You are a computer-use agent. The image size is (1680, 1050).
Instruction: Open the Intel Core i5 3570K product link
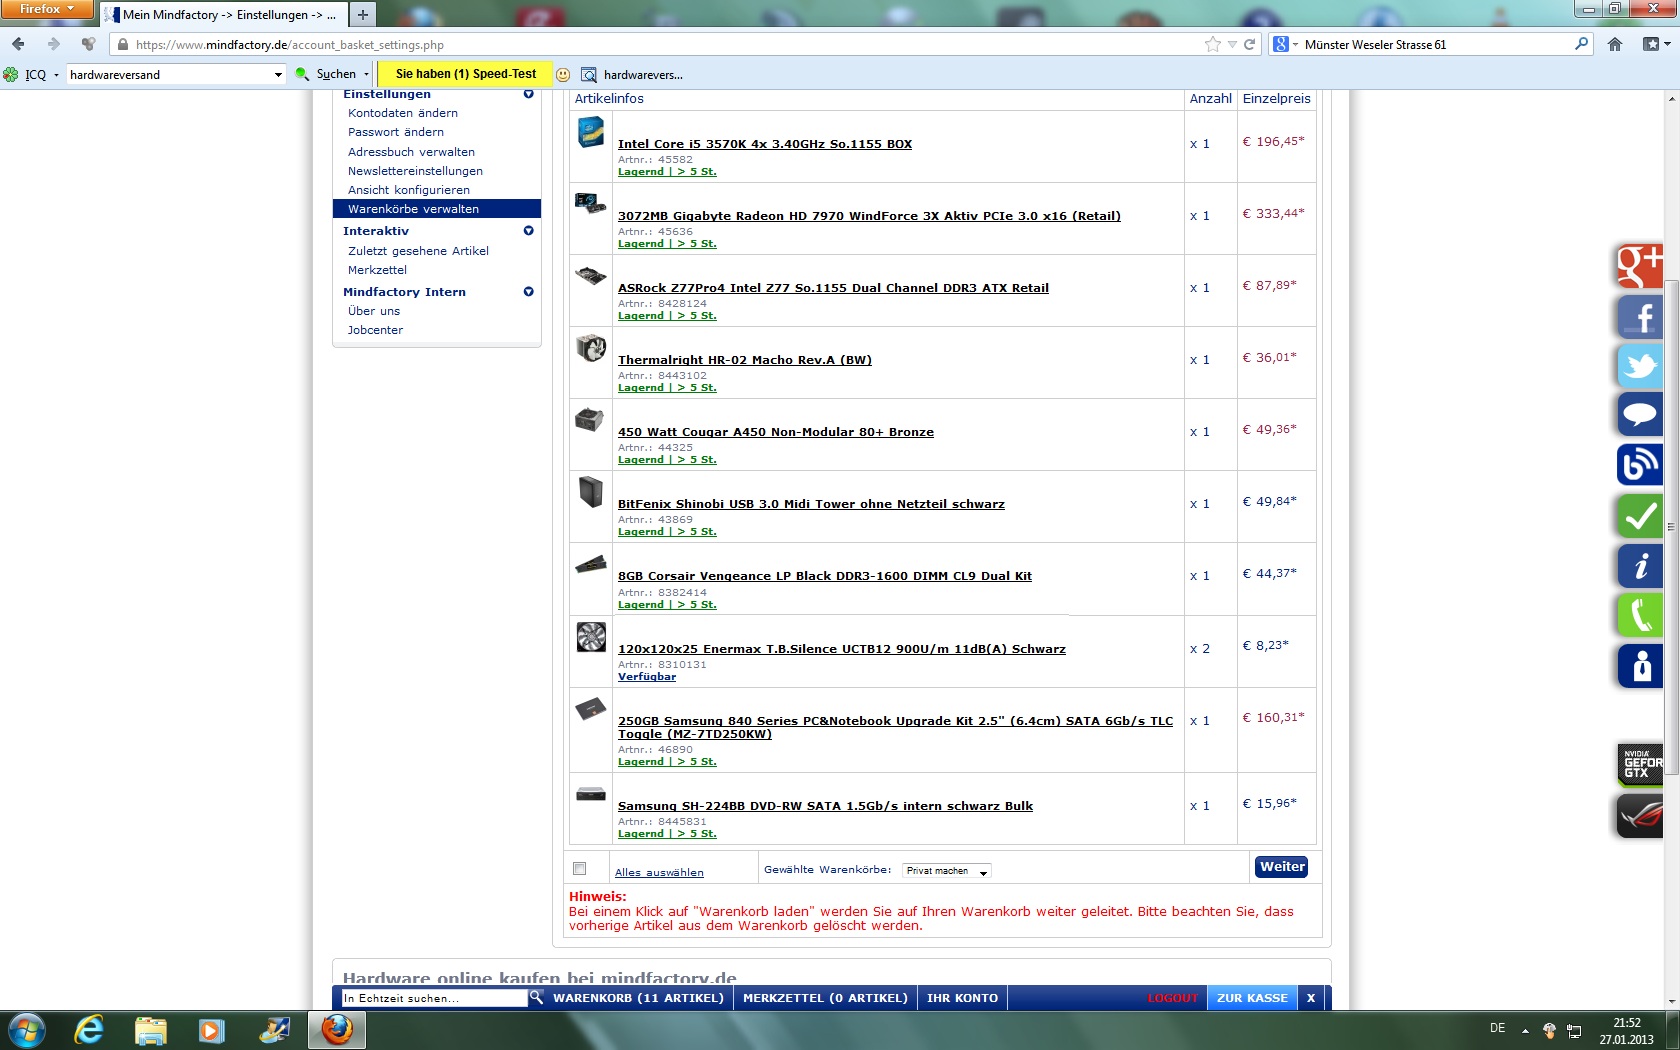765,144
